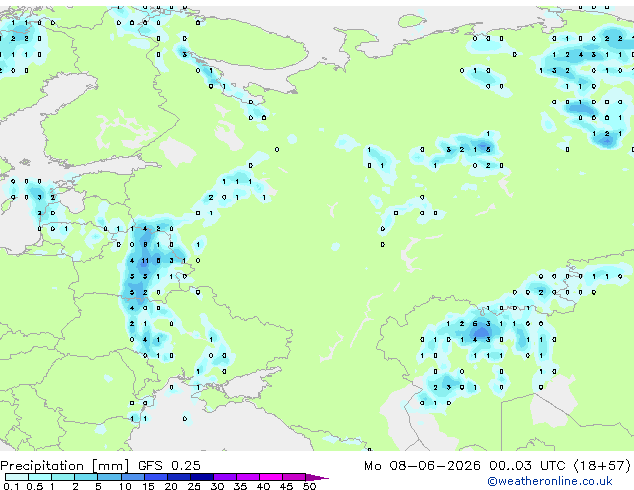Select the 5–10 mm legend color box
The height and width of the screenshot is (490, 634).
tap(109, 477)
